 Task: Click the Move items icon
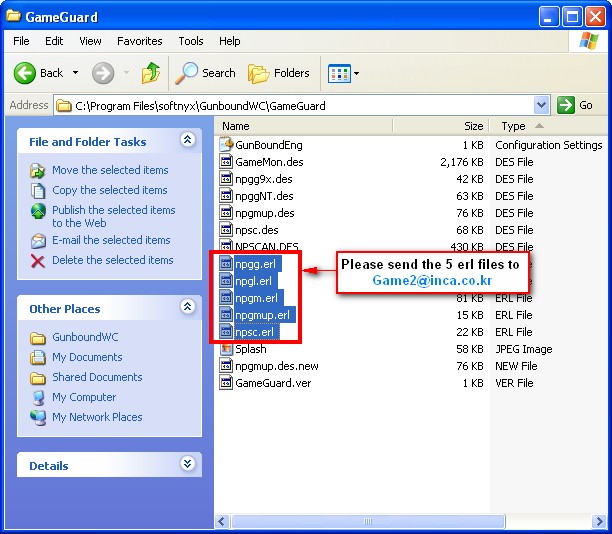point(38,171)
